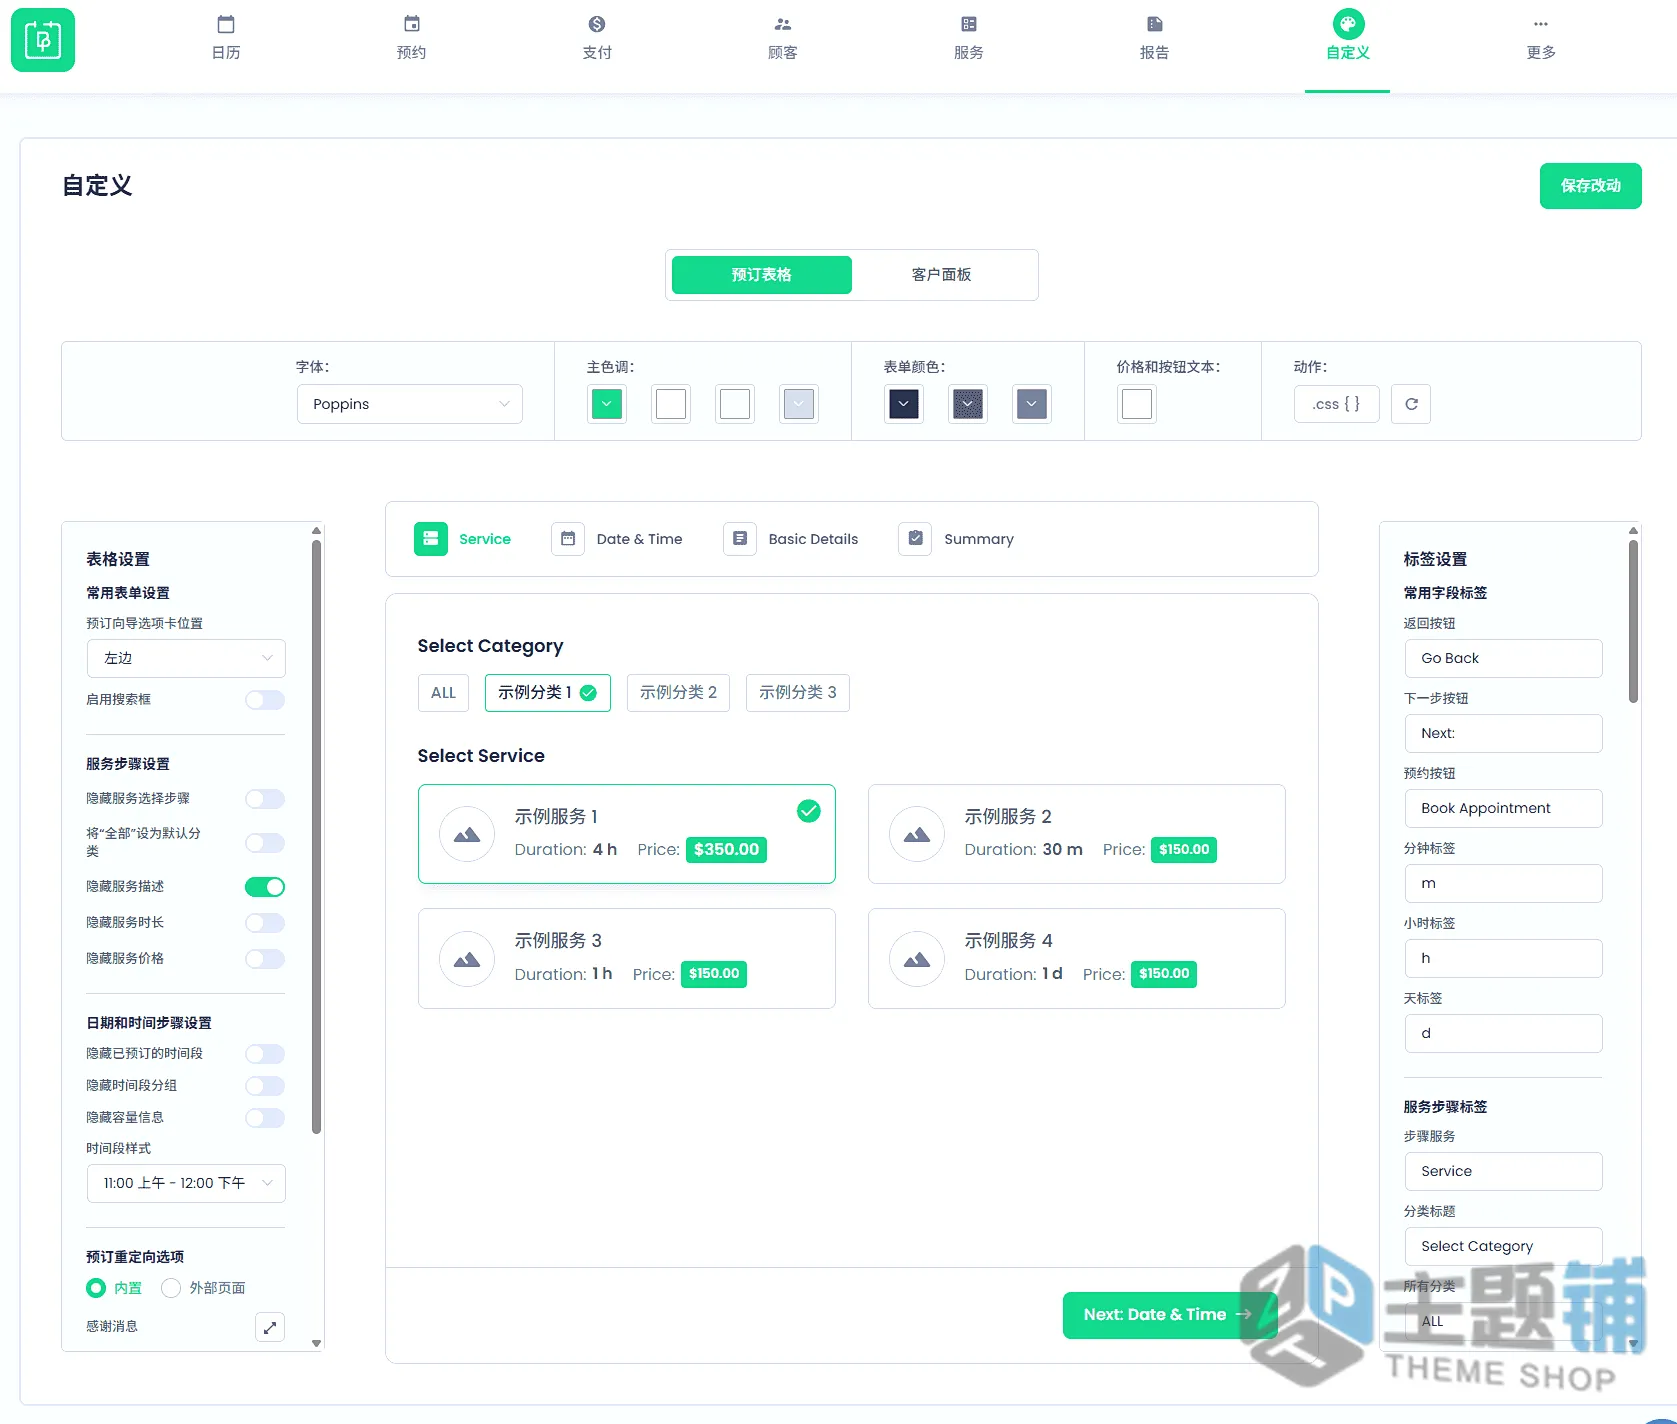Open the slate-blue second 表单颜色 swatch

[968, 404]
